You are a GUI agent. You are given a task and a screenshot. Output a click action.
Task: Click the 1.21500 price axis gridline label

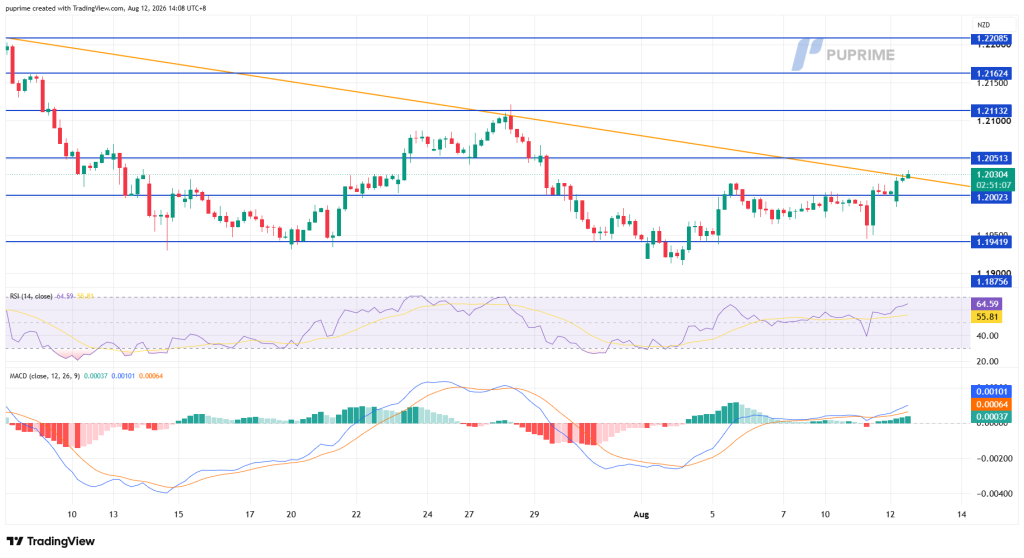tap(993, 83)
